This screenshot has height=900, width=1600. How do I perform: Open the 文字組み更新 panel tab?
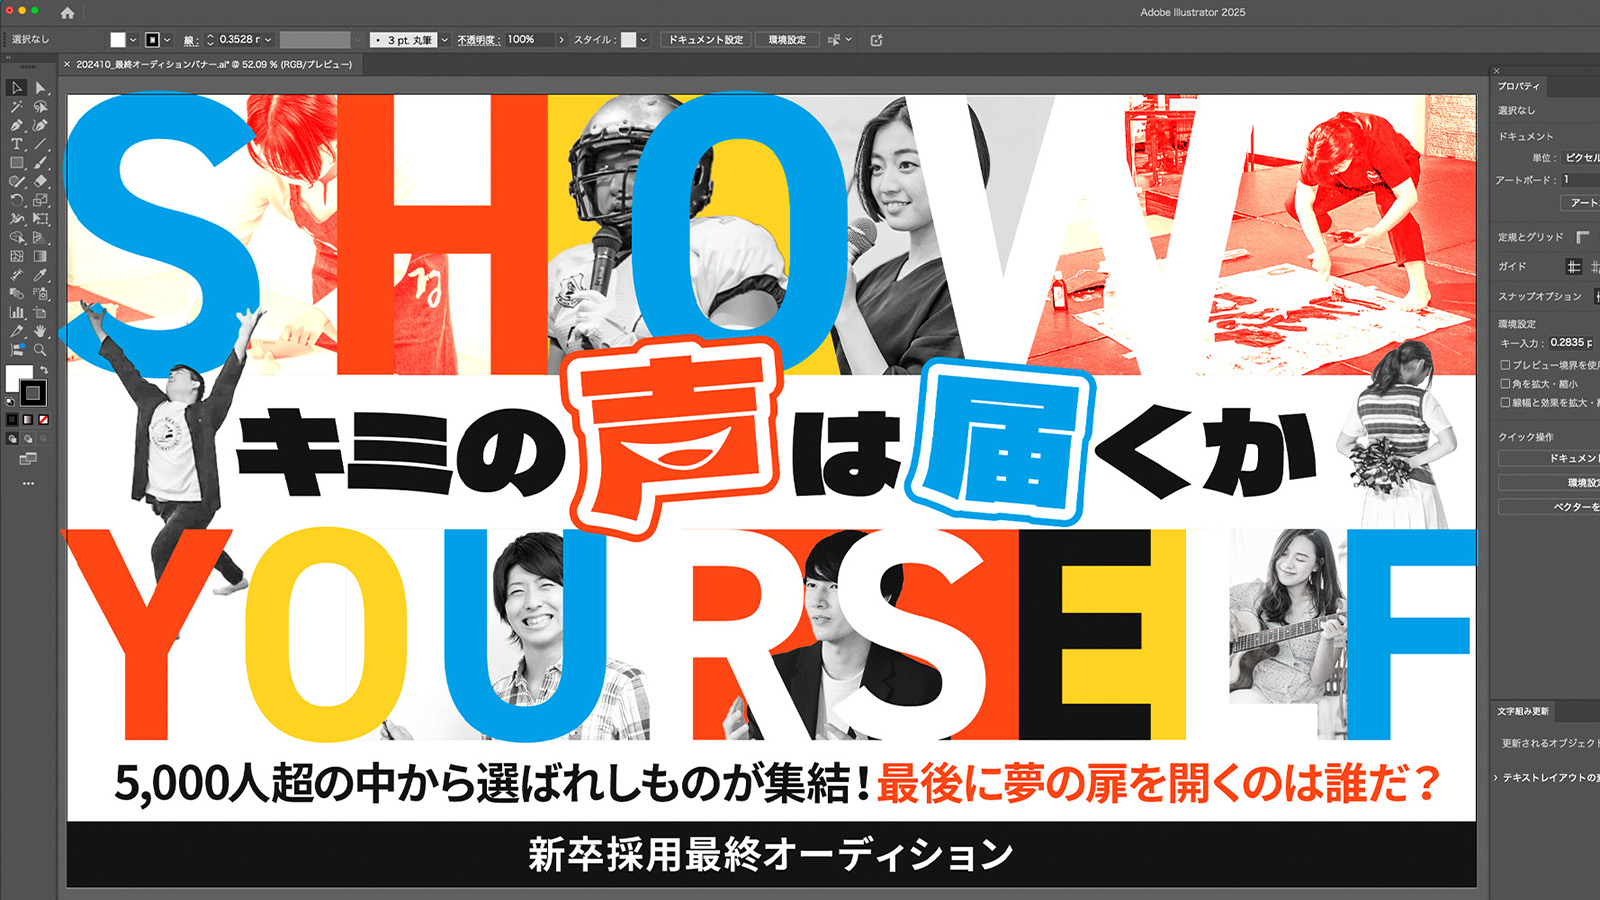tap(1523, 711)
